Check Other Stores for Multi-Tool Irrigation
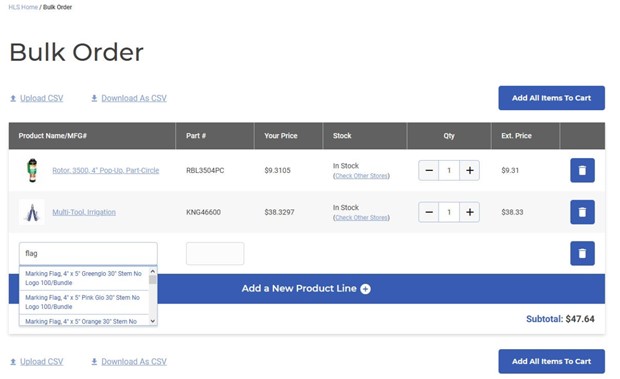Image resolution: width=620 pixels, height=379 pixels. pyautogui.click(x=362, y=218)
